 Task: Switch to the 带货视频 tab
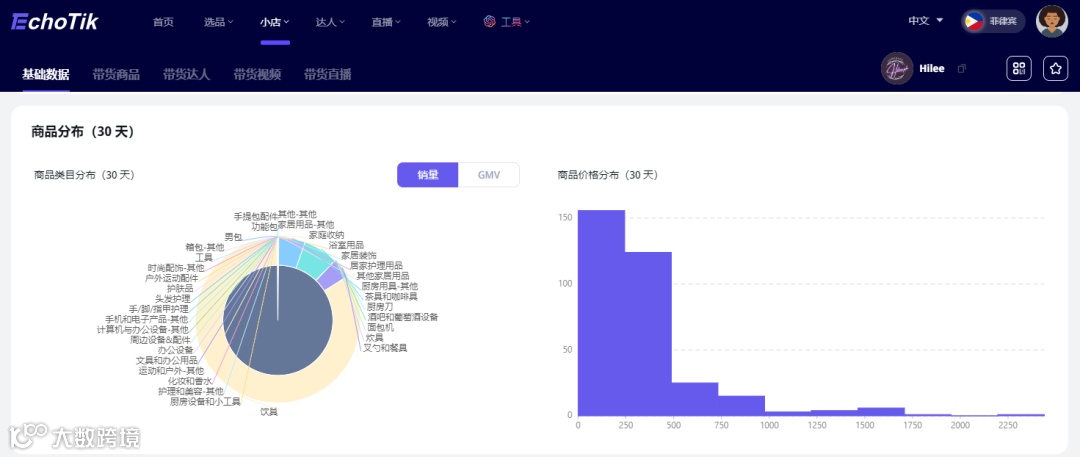tap(257, 74)
